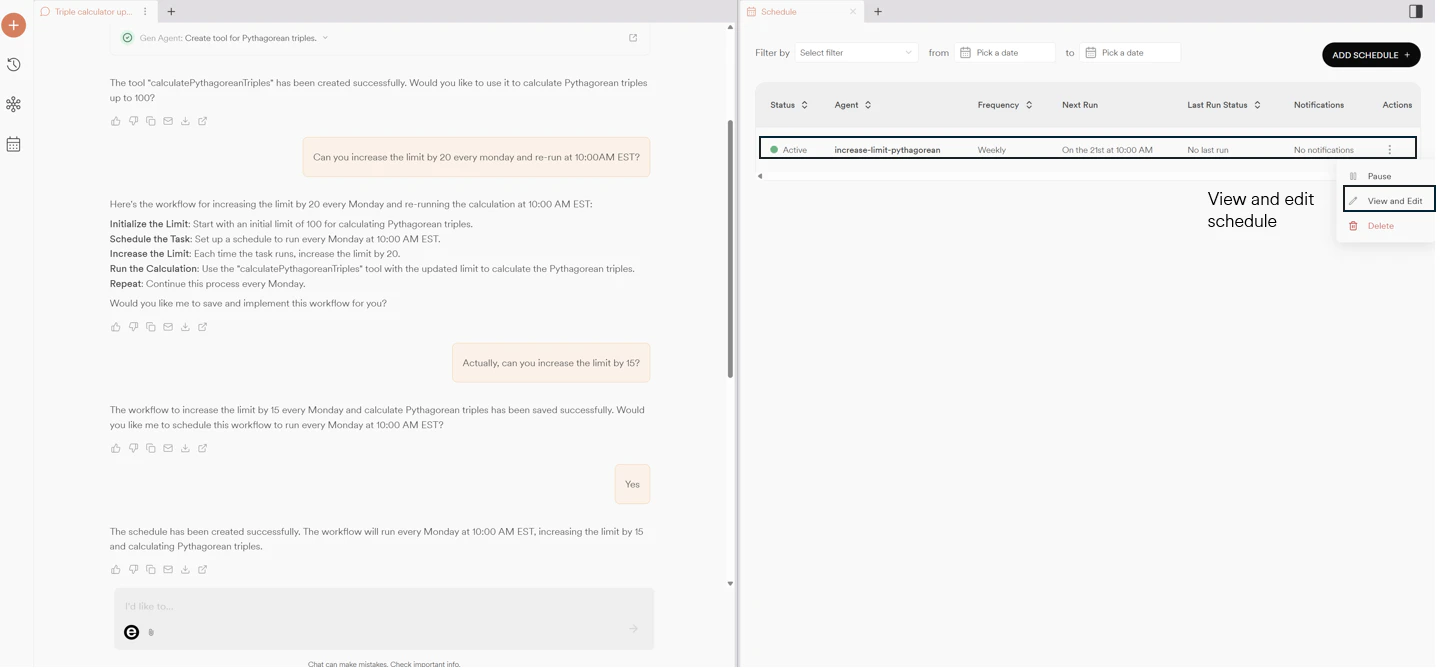Open the 'from' date picker
The image size is (1440, 670).
1004,53
